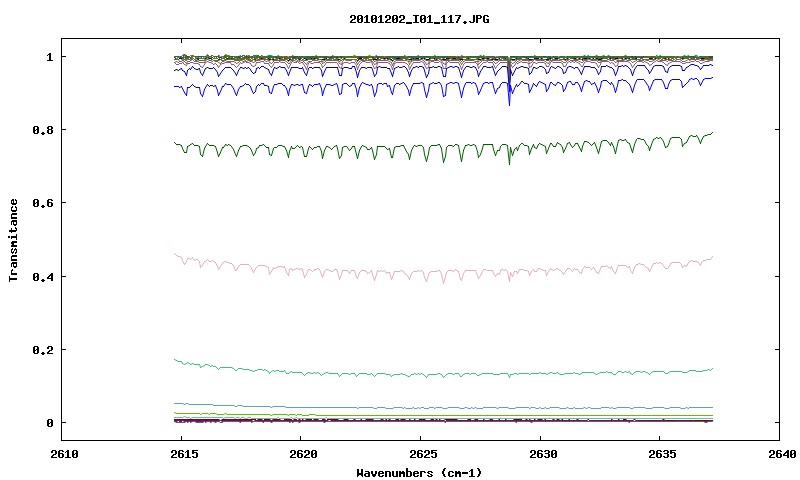This screenshot has width=800, height=480.
Task: Click the x-axis tick label 2635
Action: tap(662, 454)
